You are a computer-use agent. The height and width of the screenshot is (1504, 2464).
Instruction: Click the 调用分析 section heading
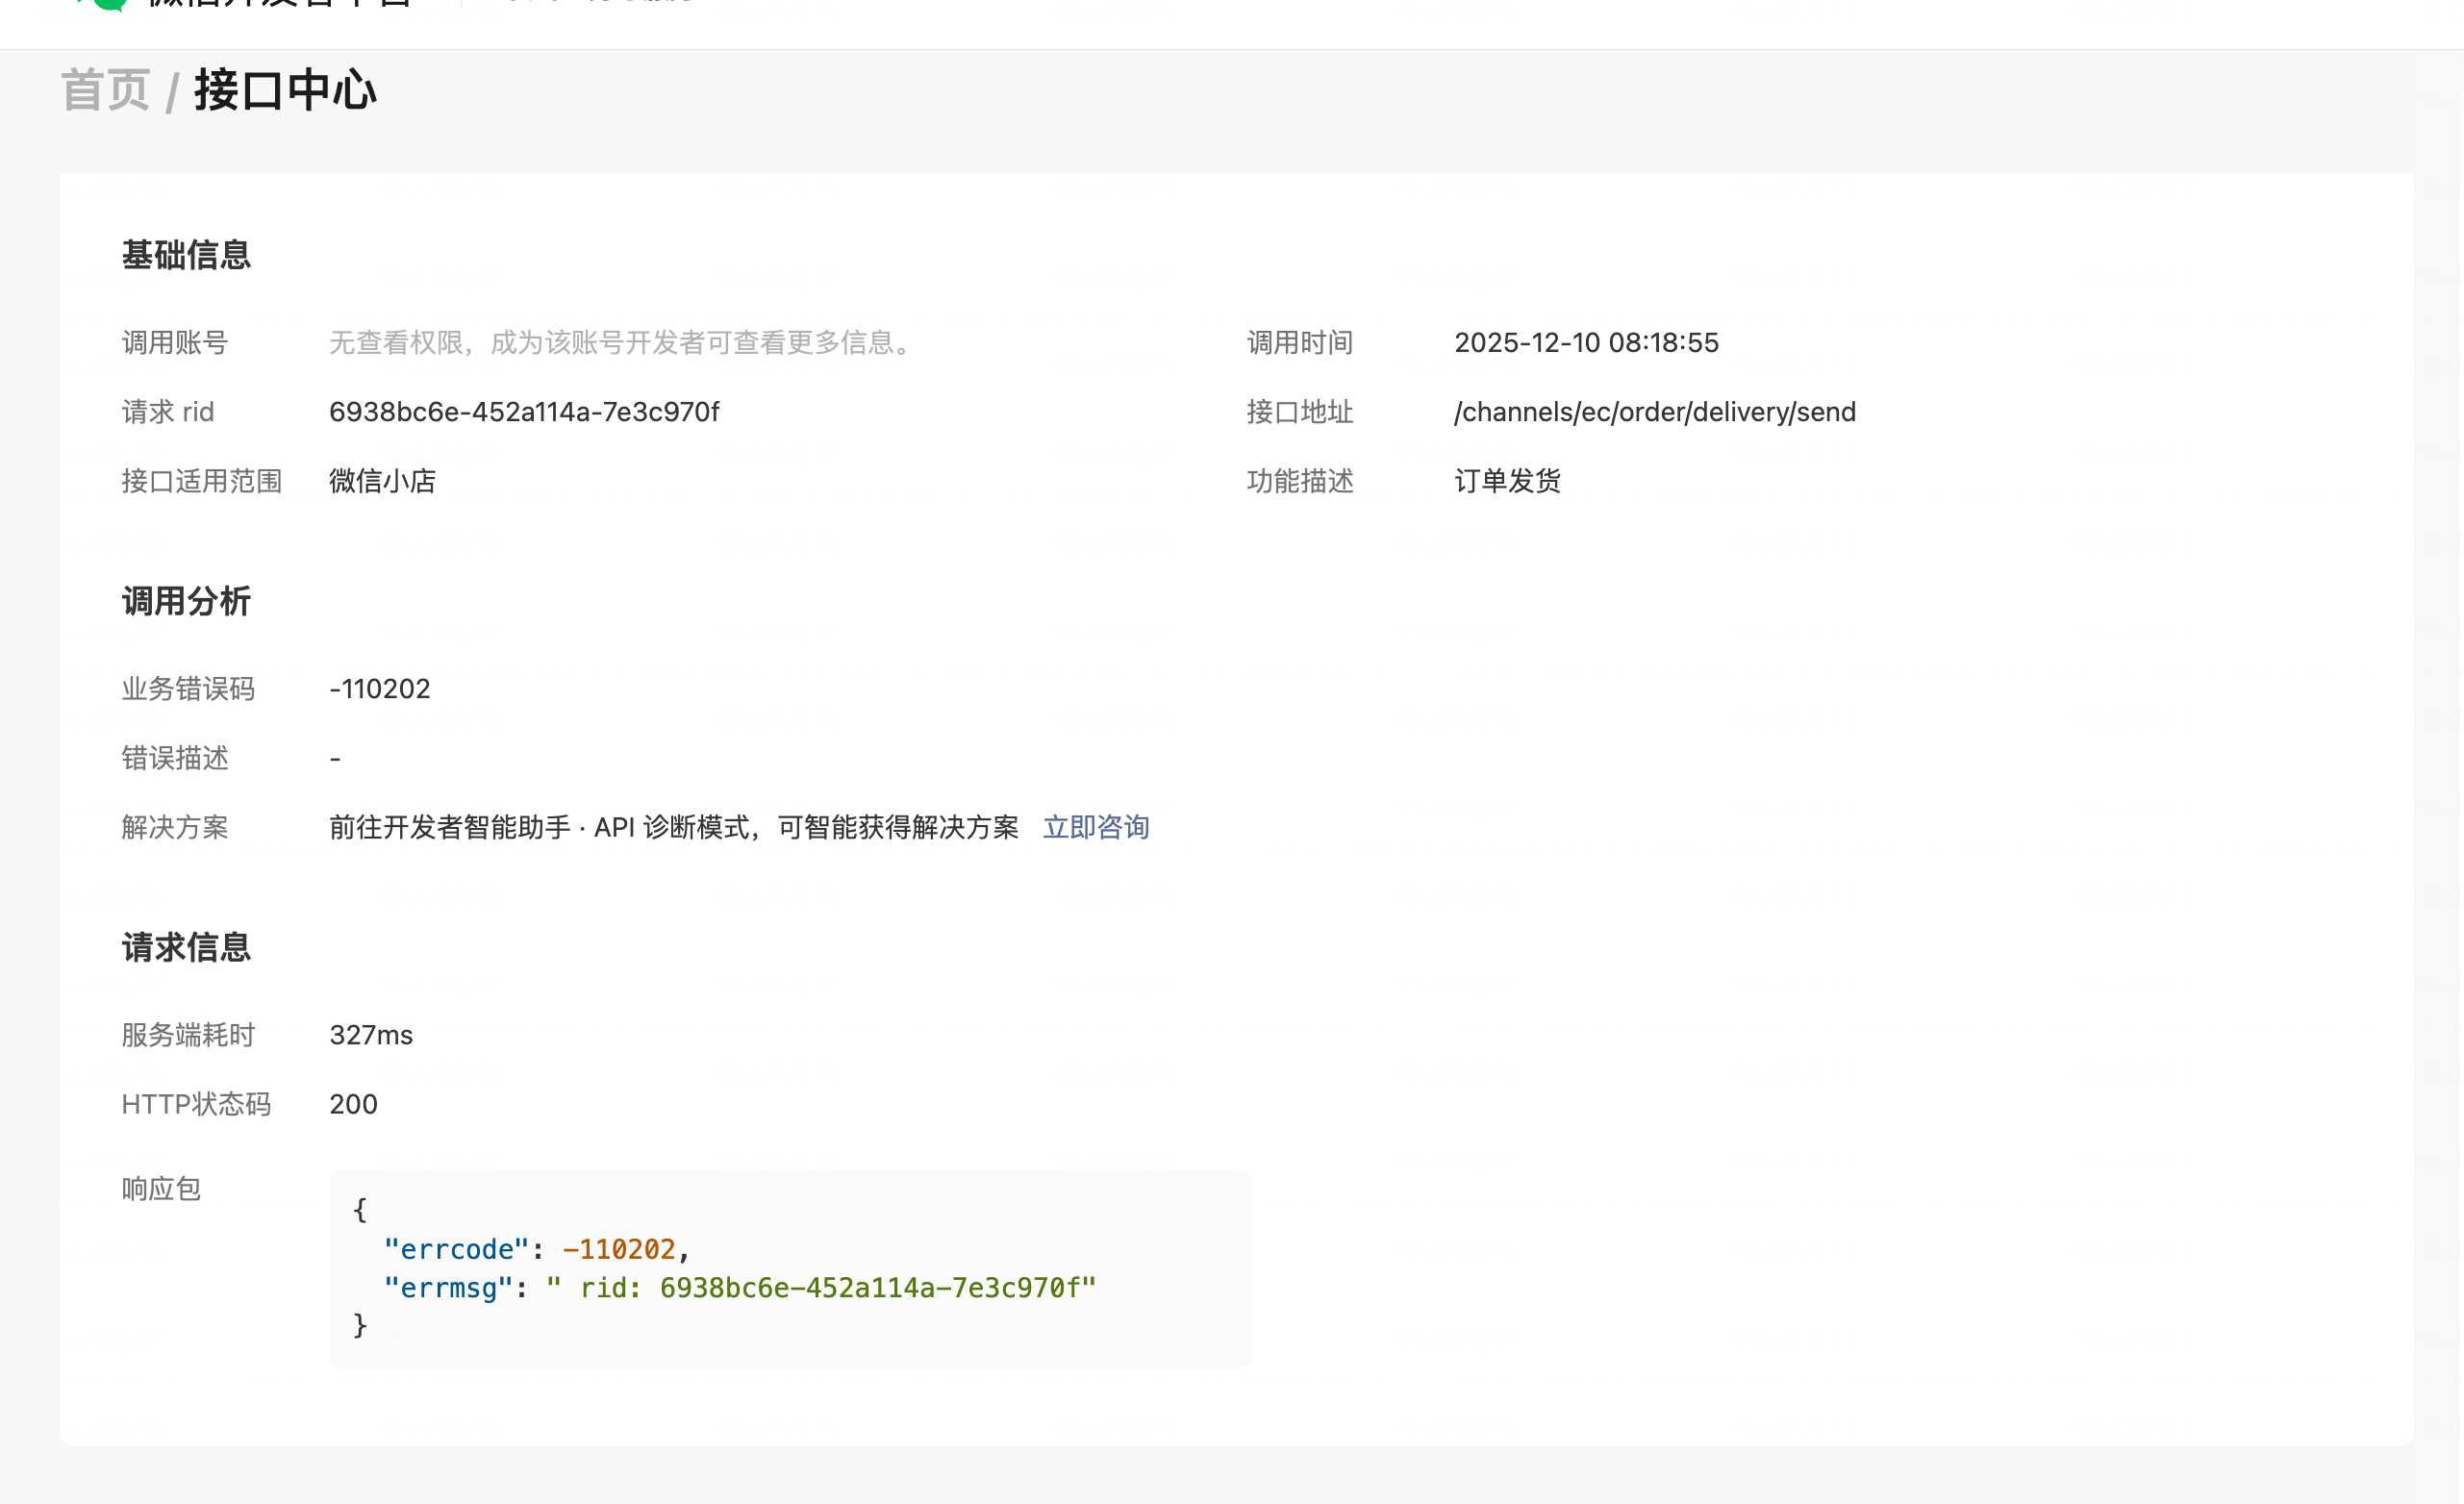coord(186,601)
